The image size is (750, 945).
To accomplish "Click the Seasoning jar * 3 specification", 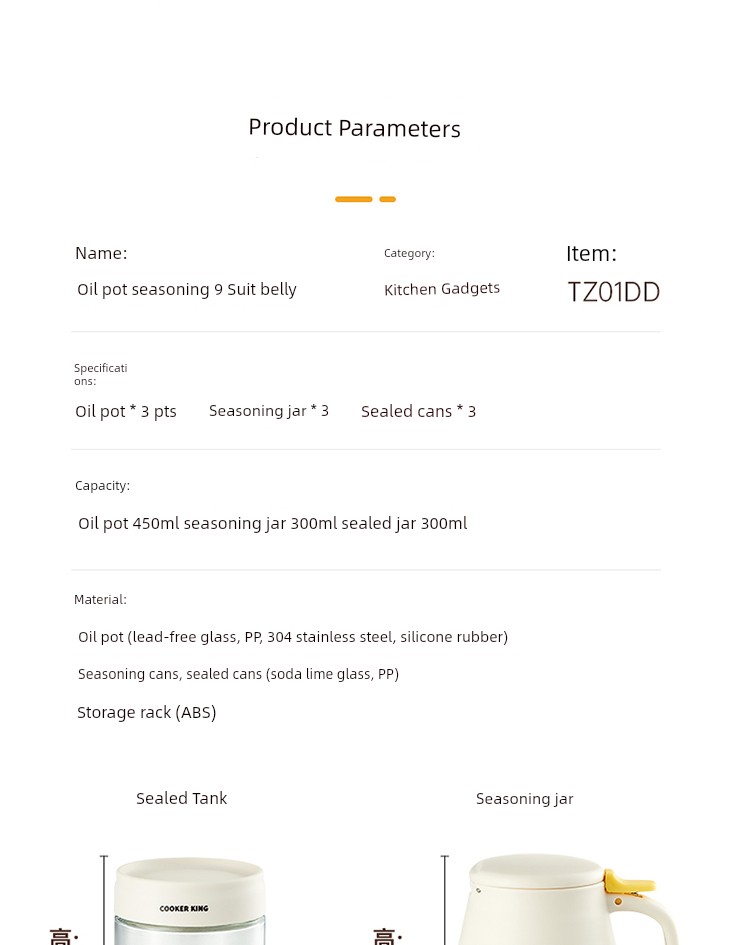I will 269,411.
